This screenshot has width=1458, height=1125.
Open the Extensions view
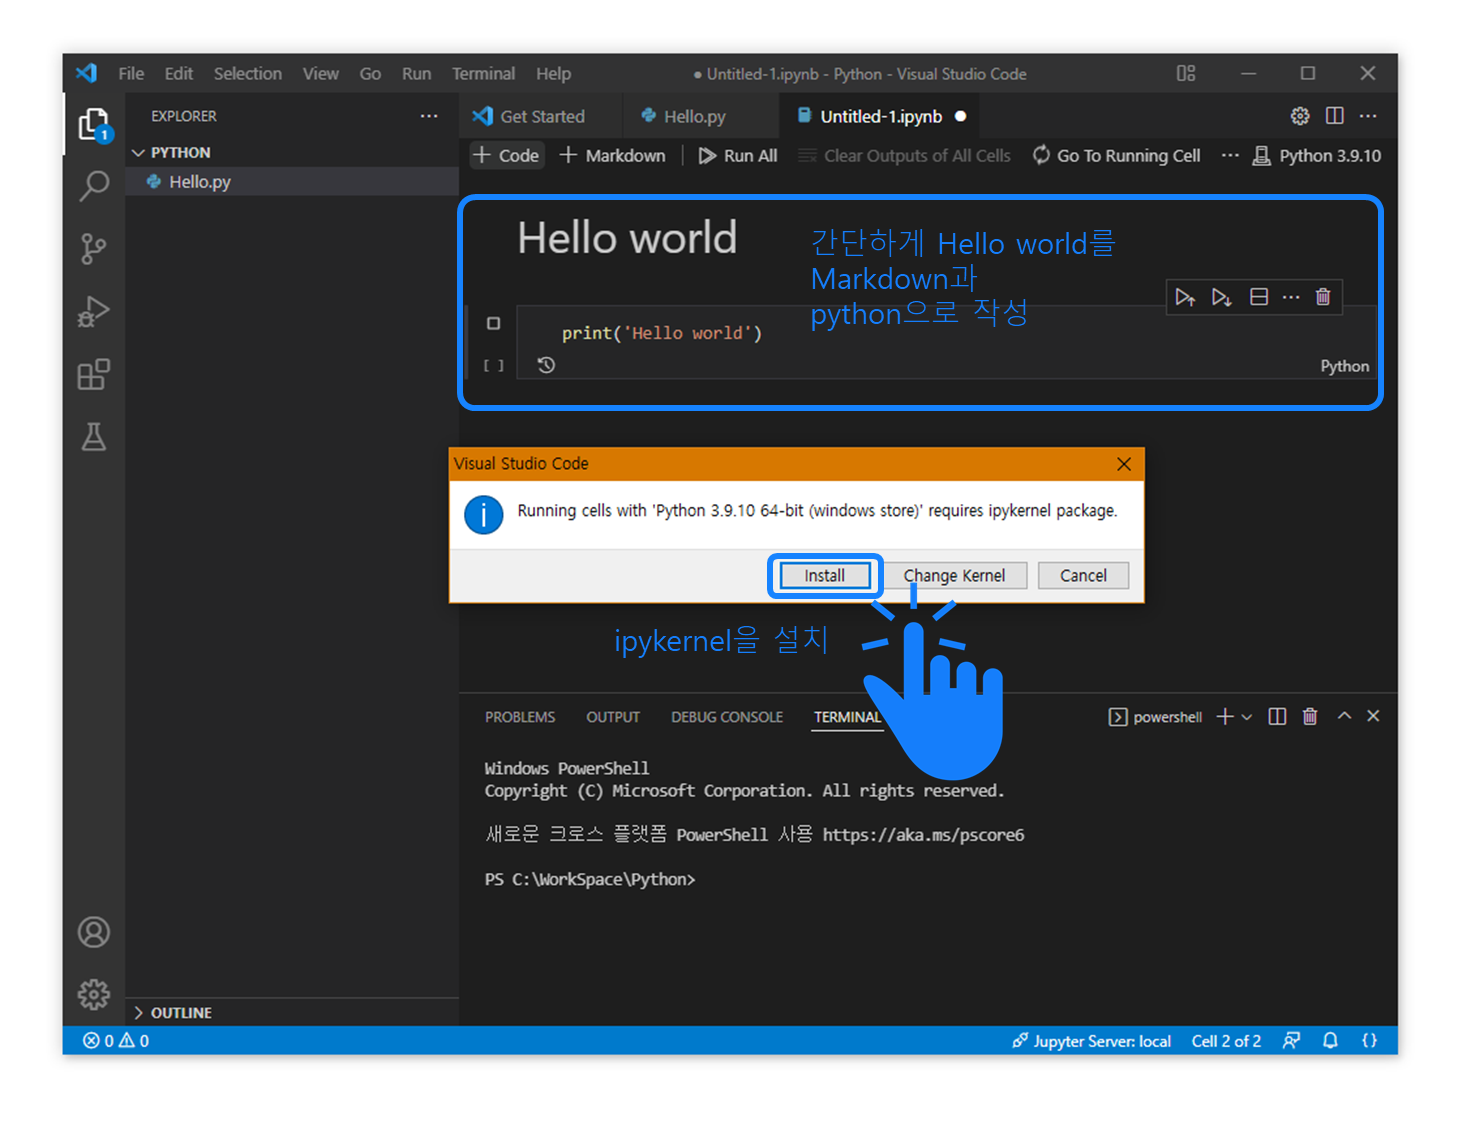(x=94, y=375)
